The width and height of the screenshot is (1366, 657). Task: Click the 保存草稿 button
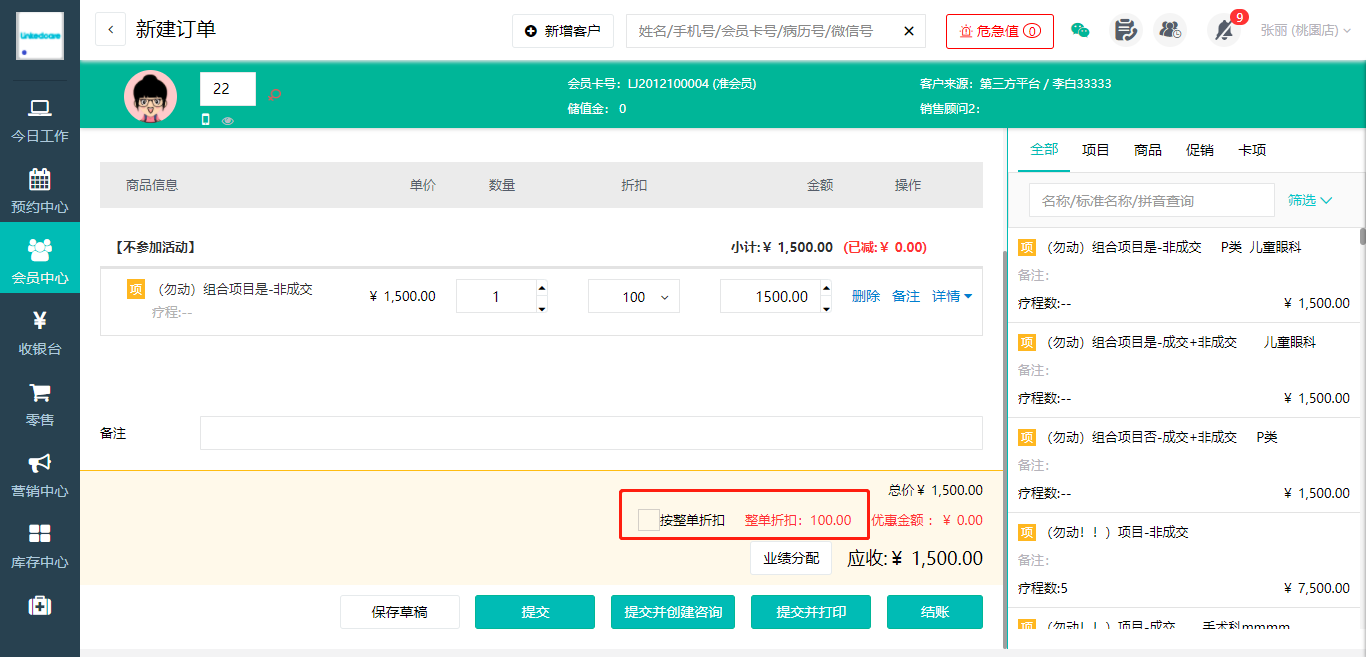click(x=400, y=612)
